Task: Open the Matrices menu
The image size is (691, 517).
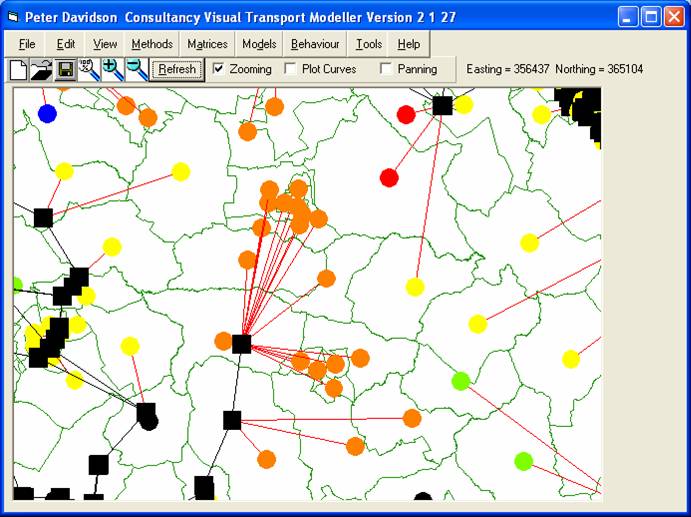Action: (x=207, y=44)
